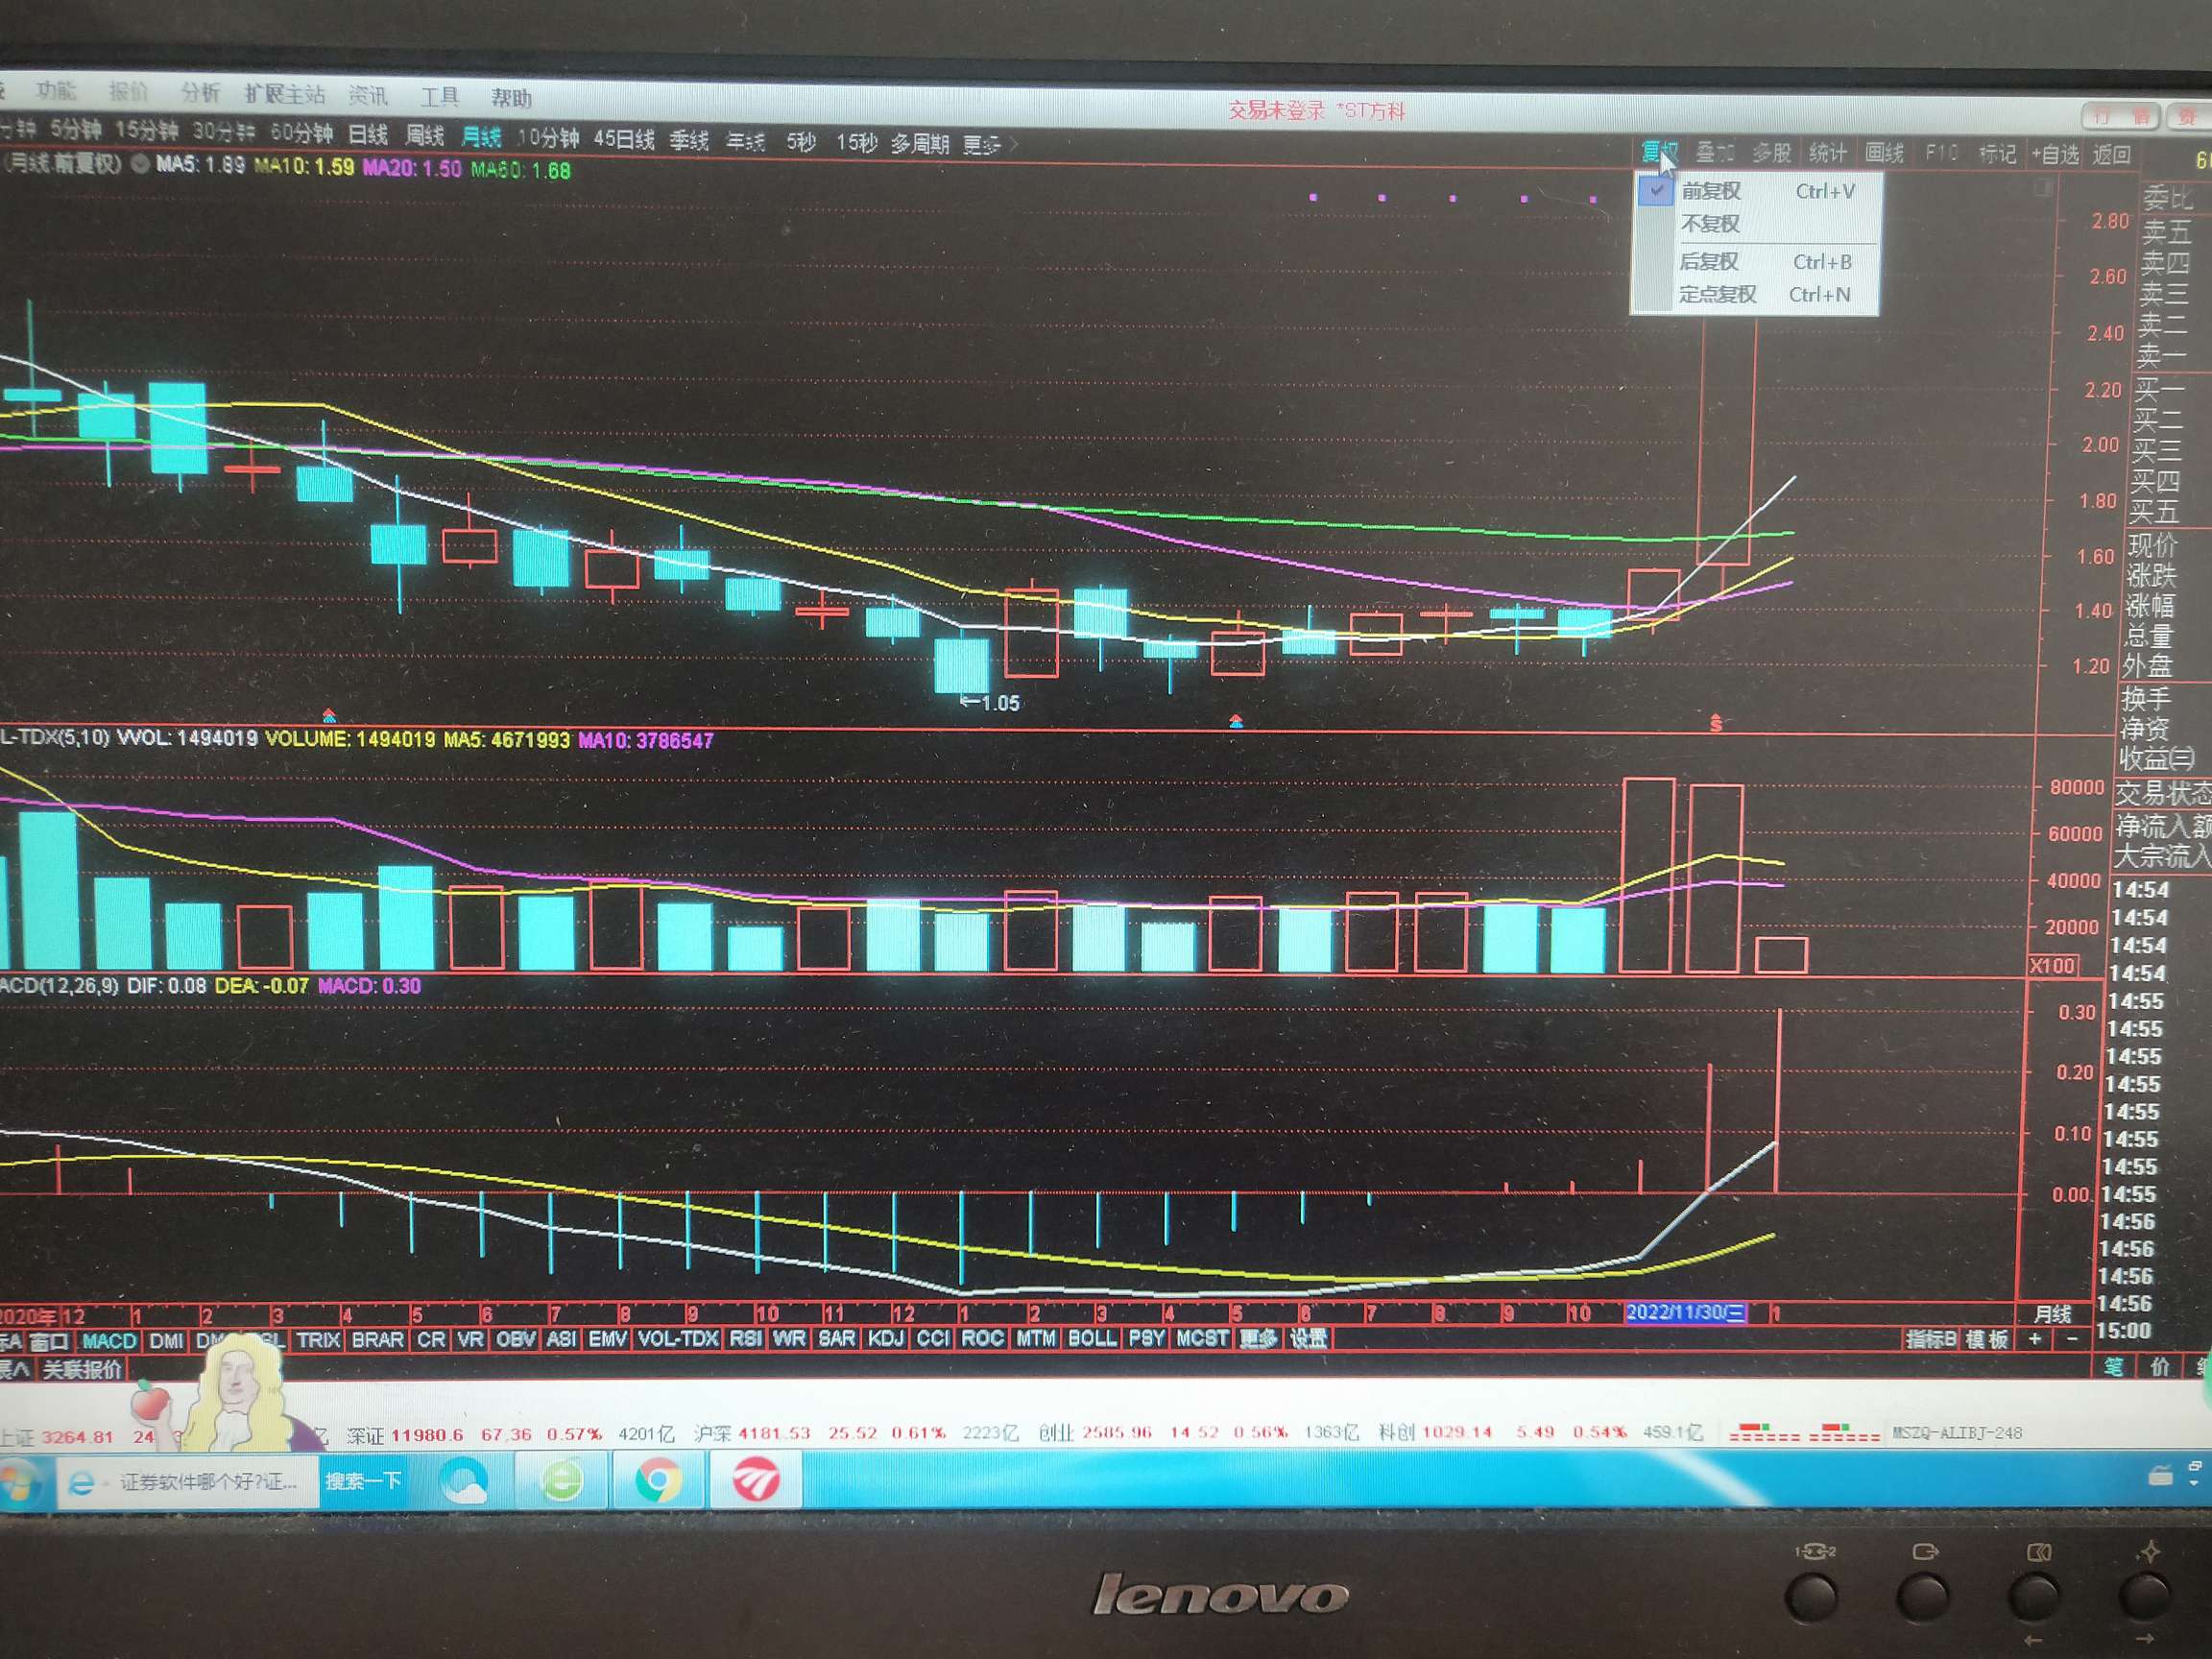Open the 复权 dropdown in the toolbar

pos(1660,153)
